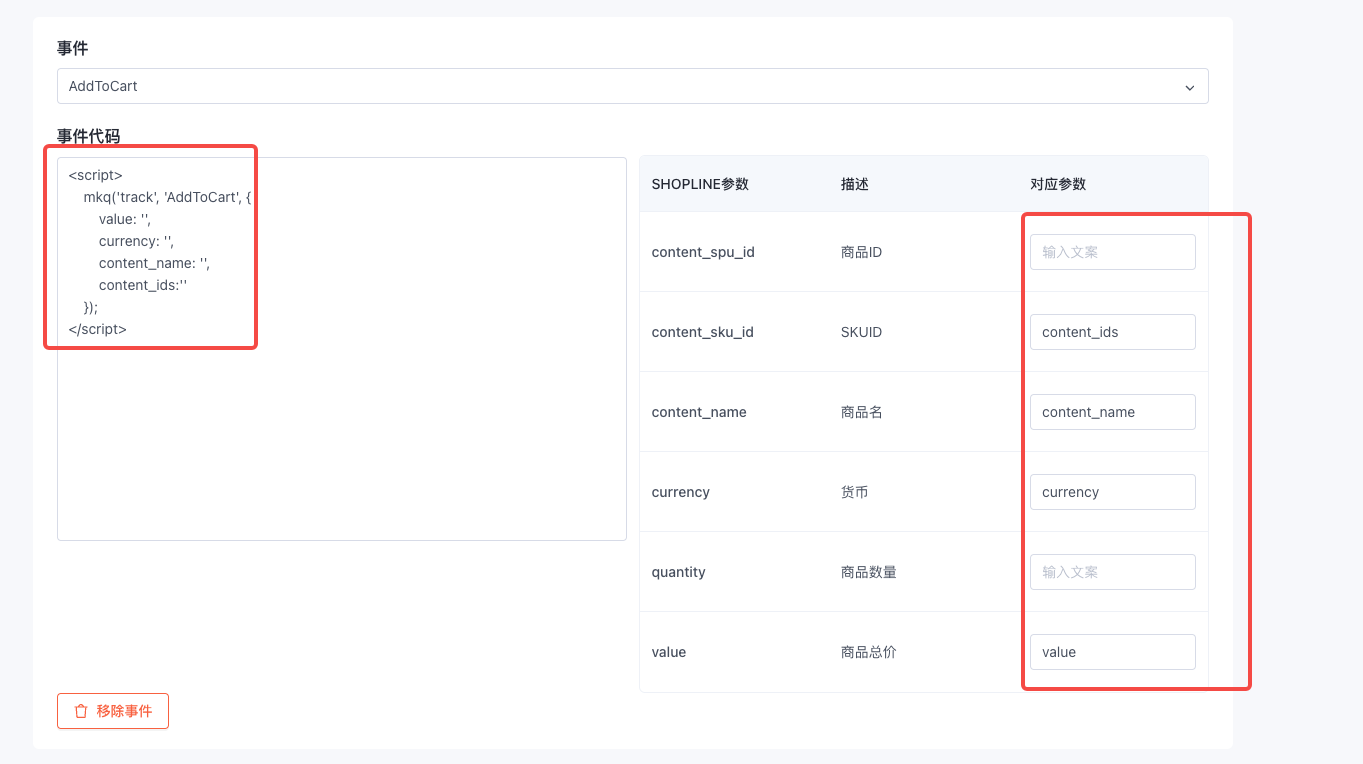Click the content_spu_id parameter cell
The height and width of the screenshot is (764, 1363).
[703, 252]
